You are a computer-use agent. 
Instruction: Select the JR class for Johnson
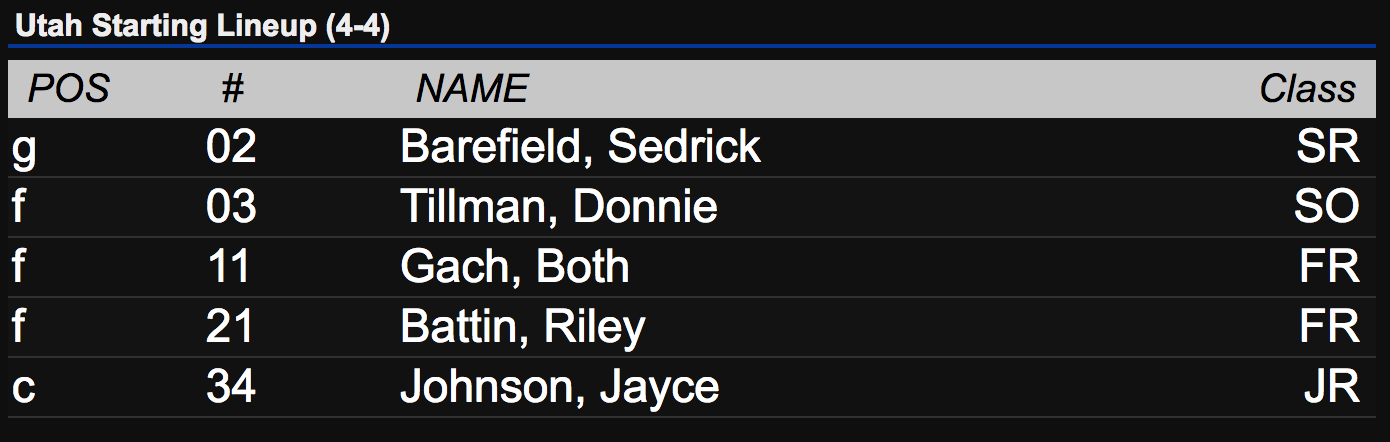pos(1332,387)
